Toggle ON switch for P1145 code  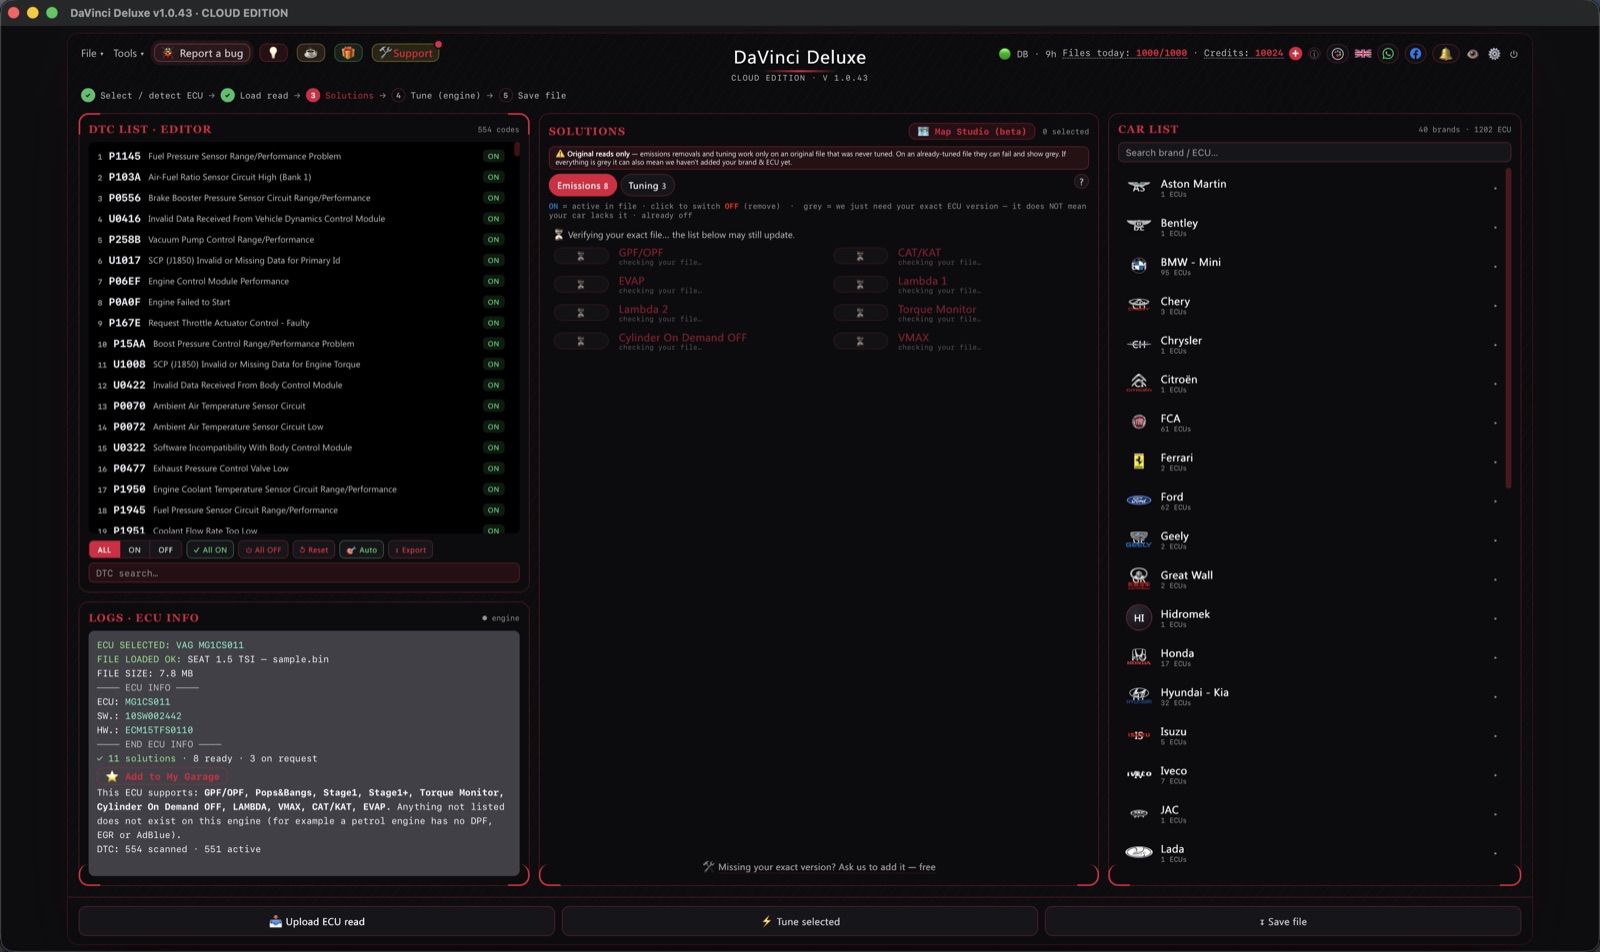tap(493, 156)
